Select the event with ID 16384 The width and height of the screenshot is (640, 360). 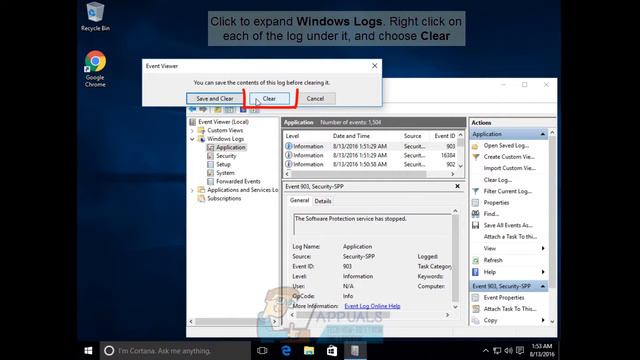click(x=370, y=155)
